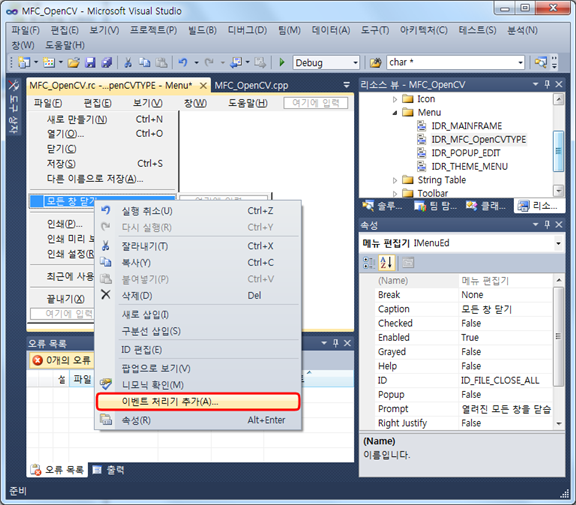576x505 pixels.
Task: Choose 구분선 삽입(S) in context menu
Action: 198,331
